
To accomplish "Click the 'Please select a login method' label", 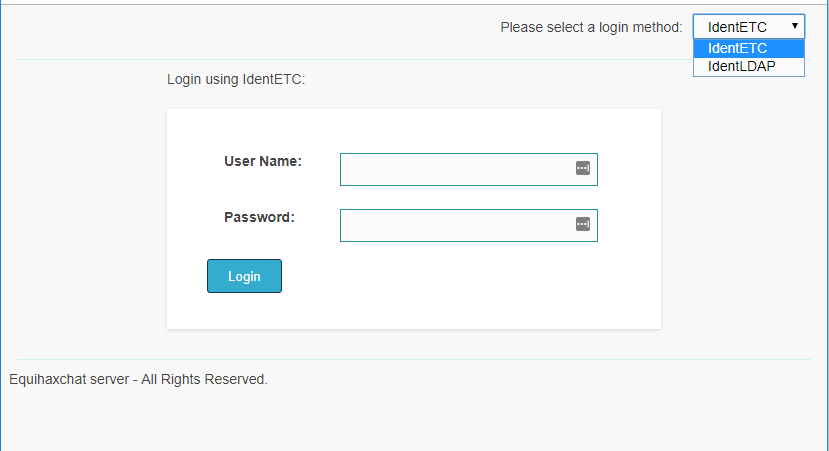I will point(591,27).
